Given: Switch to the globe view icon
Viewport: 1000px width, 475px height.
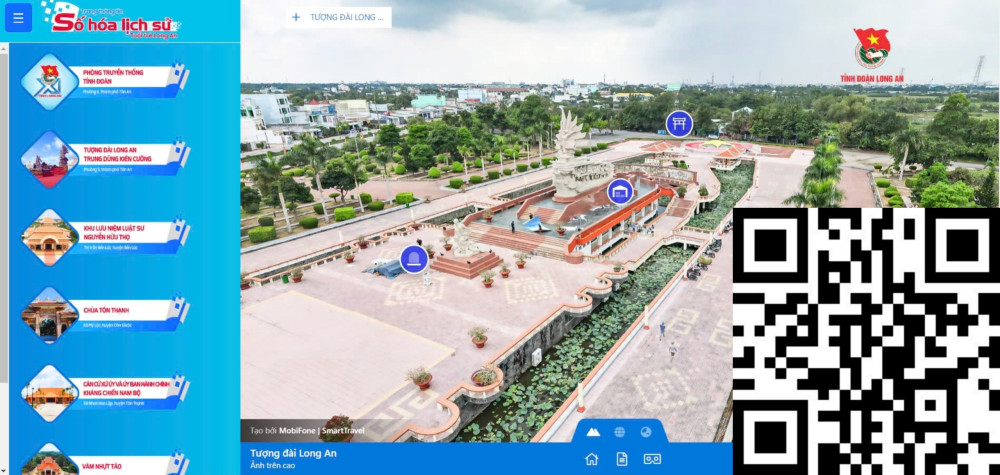Looking at the screenshot, I should point(619,432).
